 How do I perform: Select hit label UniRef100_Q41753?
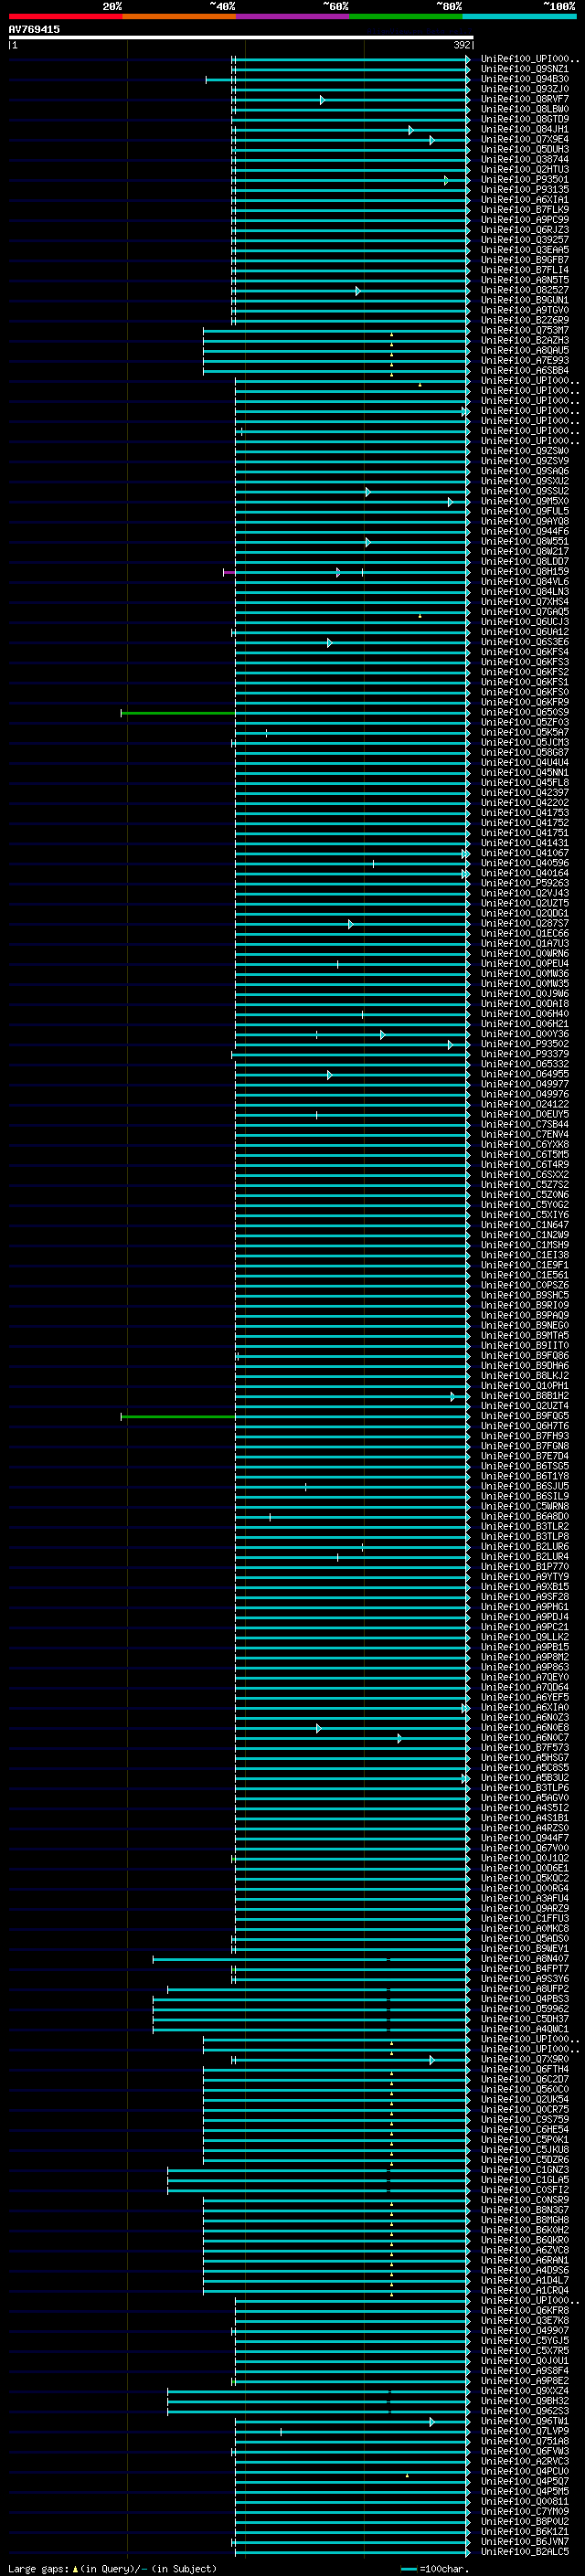click(x=524, y=813)
